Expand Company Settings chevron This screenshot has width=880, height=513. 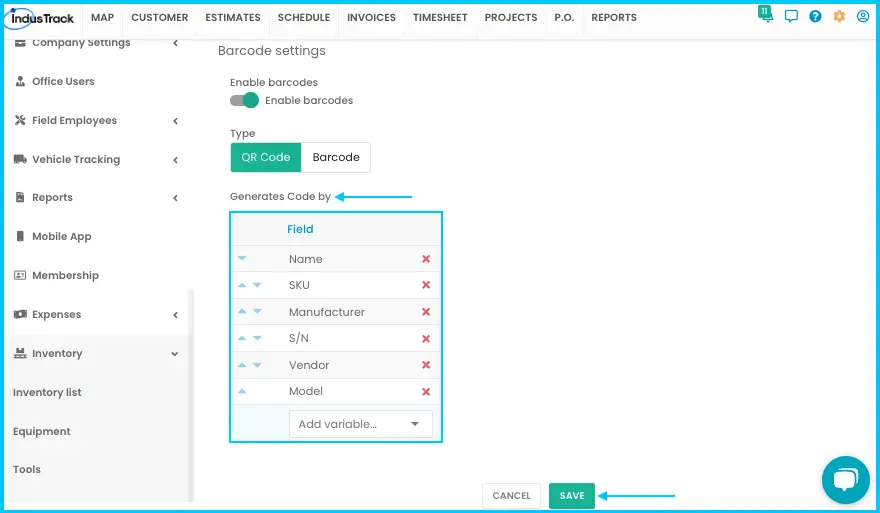[176, 43]
